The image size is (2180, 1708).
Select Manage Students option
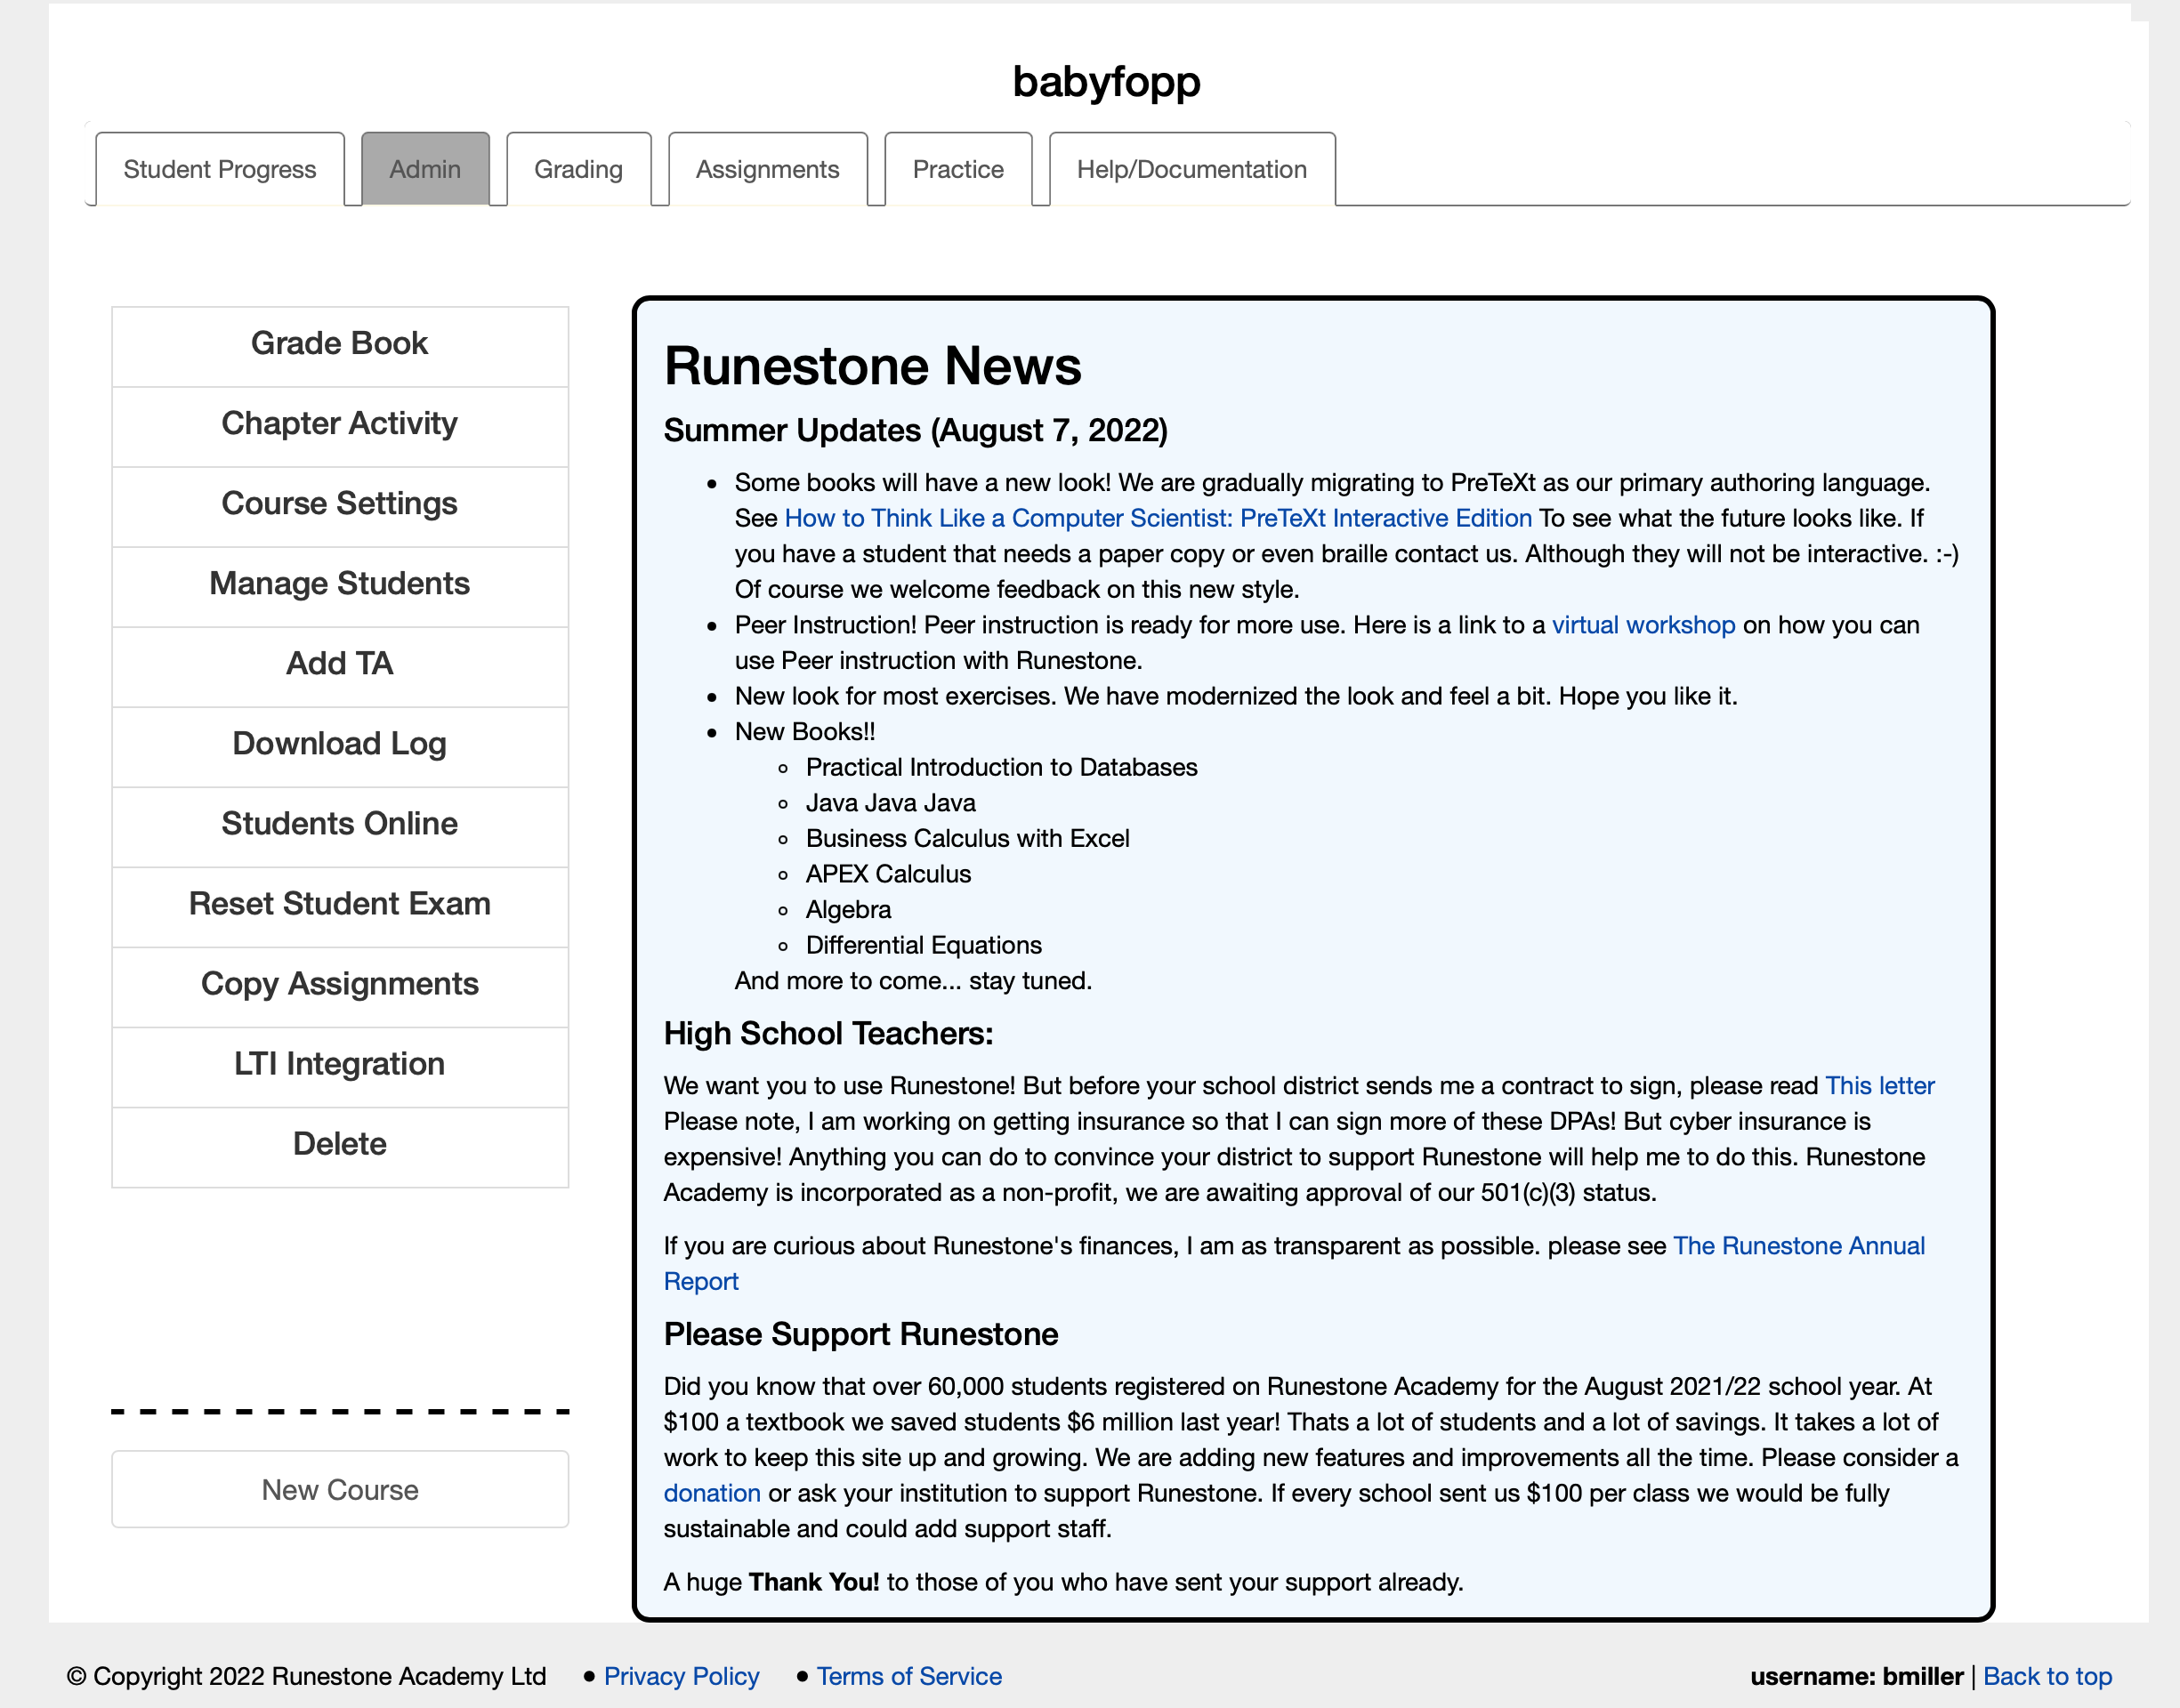click(x=340, y=585)
